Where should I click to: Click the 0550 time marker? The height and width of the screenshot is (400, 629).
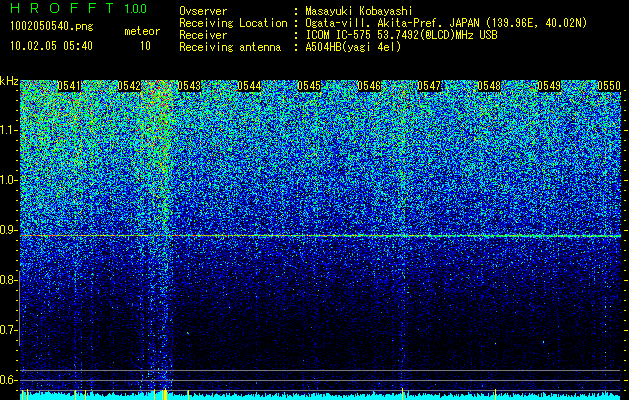pyautogui.click(x=609, y=86)
